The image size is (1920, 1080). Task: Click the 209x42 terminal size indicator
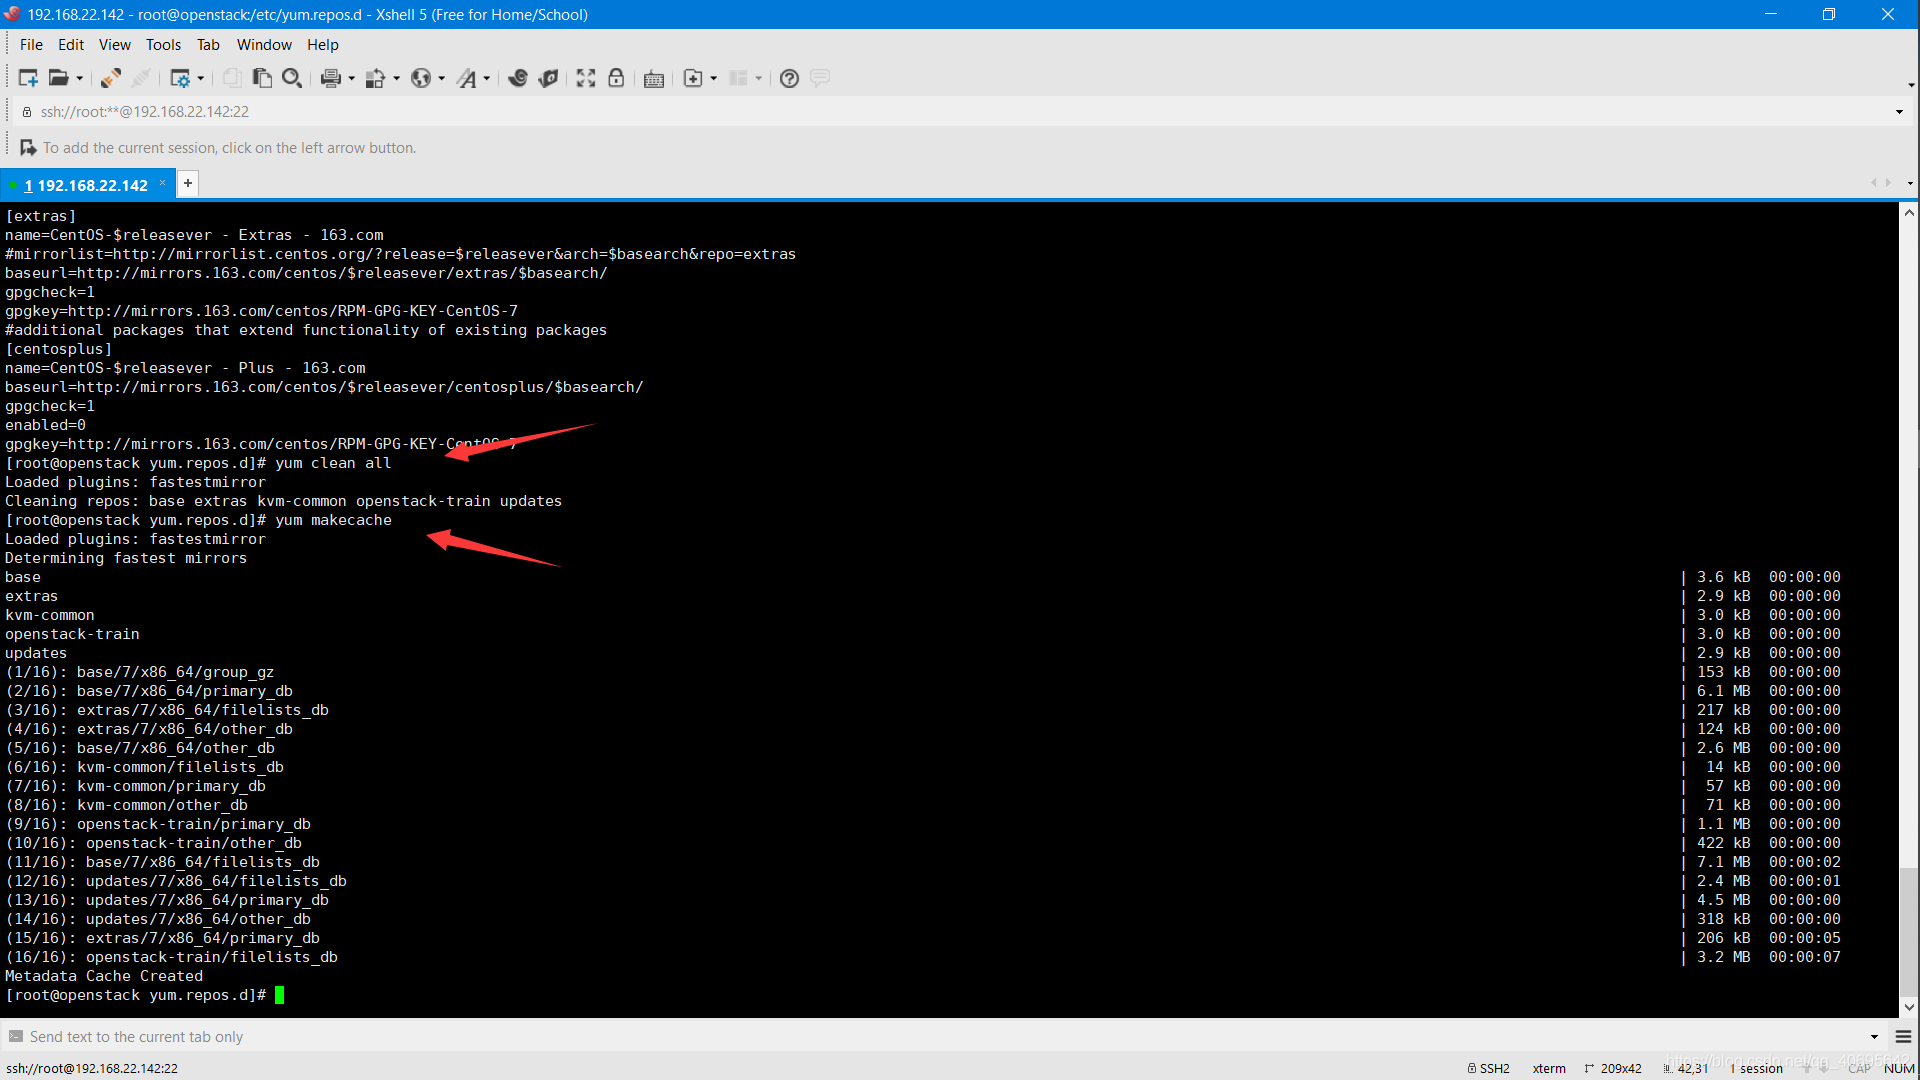1613,1068
